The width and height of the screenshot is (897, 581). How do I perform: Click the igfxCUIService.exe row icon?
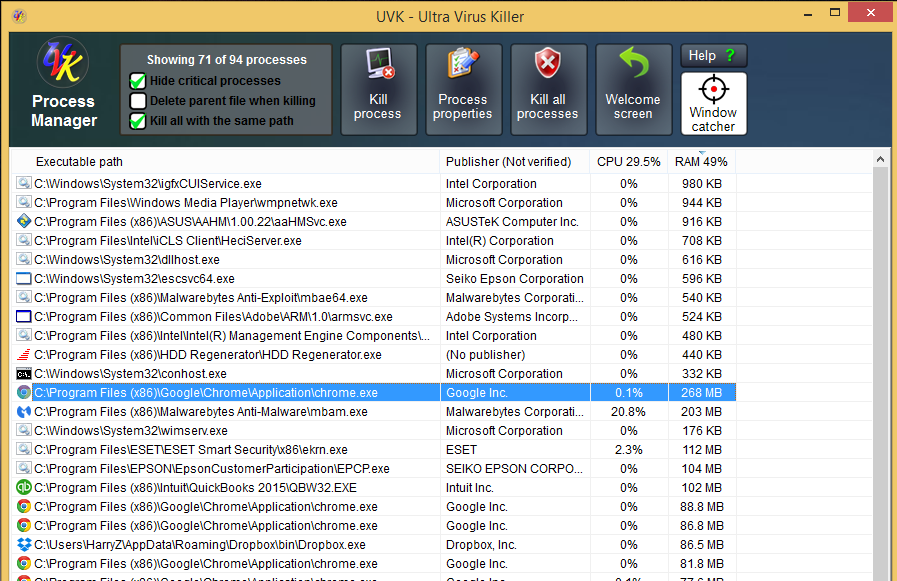pos(23,184)
